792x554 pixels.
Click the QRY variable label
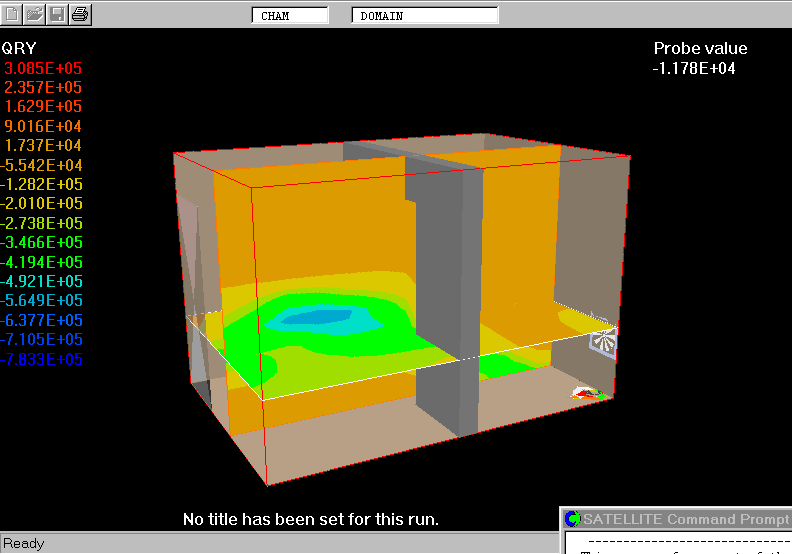point(20,48)
